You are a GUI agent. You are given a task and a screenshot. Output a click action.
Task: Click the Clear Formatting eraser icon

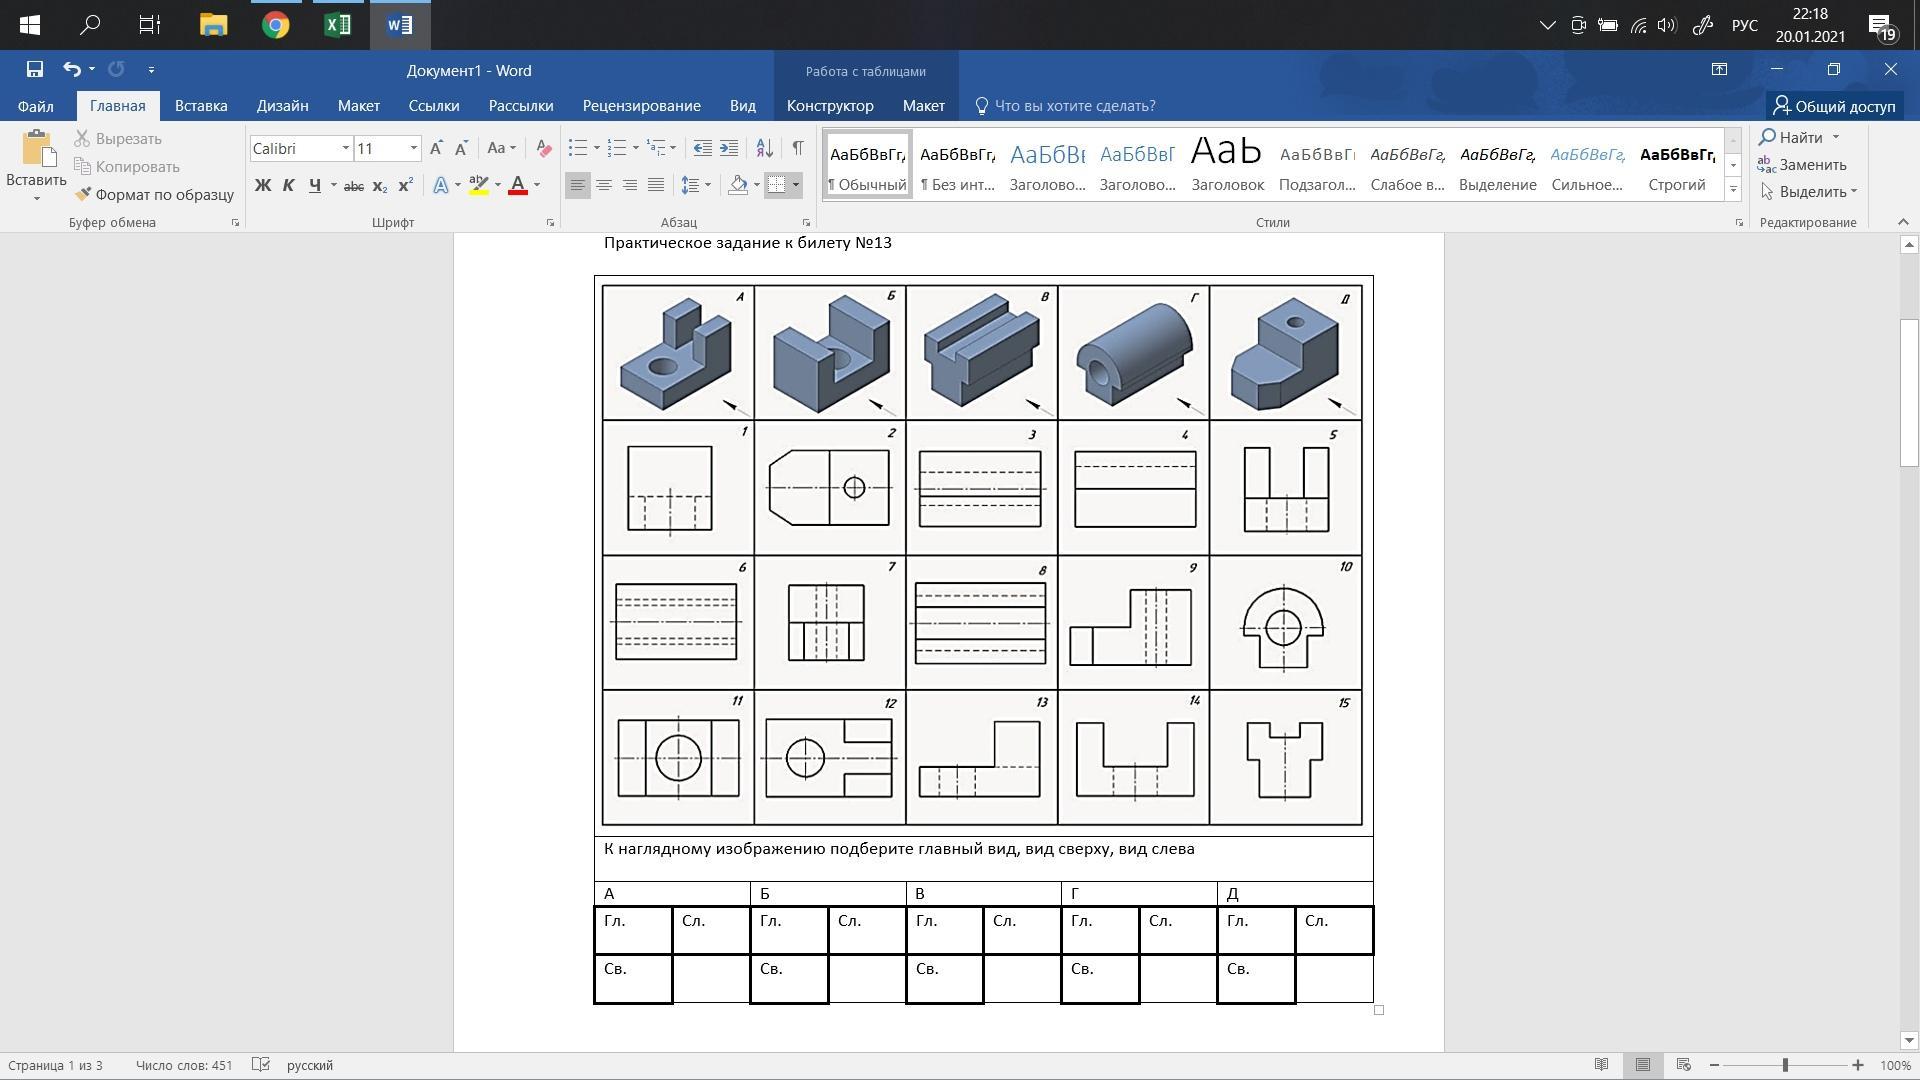pyautogui.click(x=543, y=148)
